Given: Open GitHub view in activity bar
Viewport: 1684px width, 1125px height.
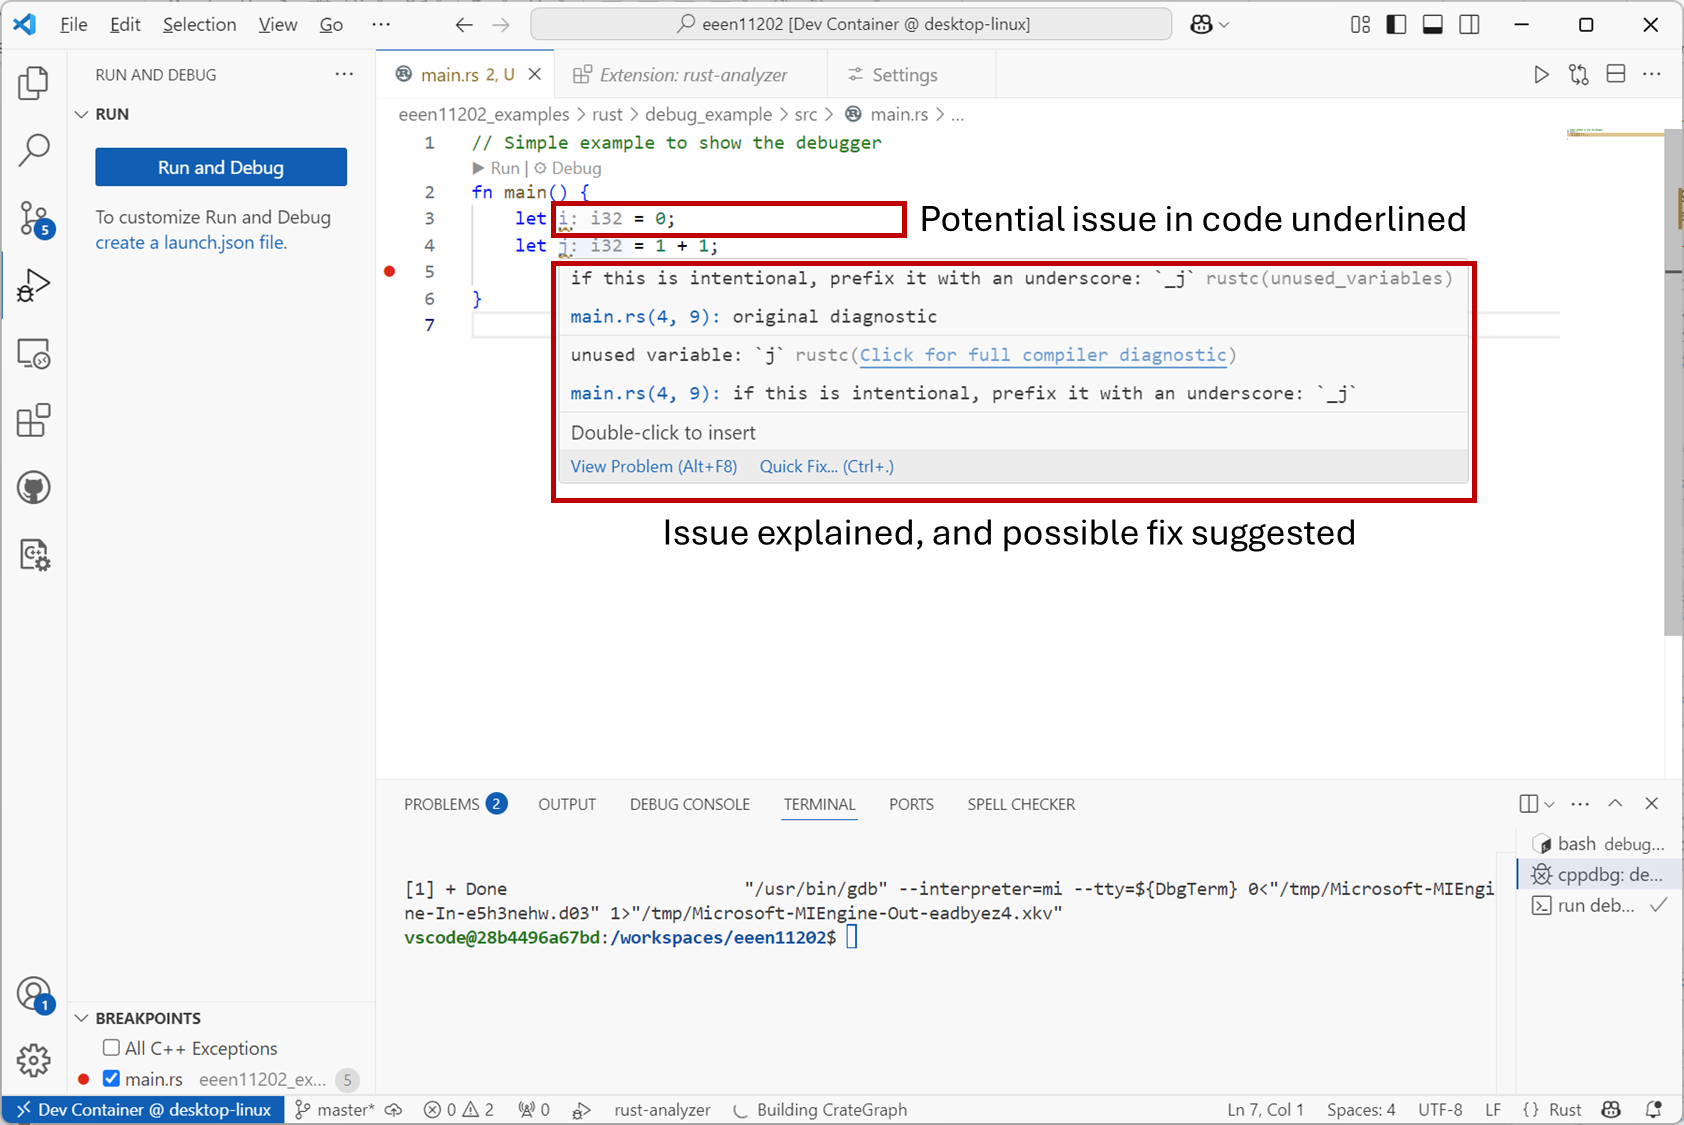Looking at the screenshot, I should 33,488.
